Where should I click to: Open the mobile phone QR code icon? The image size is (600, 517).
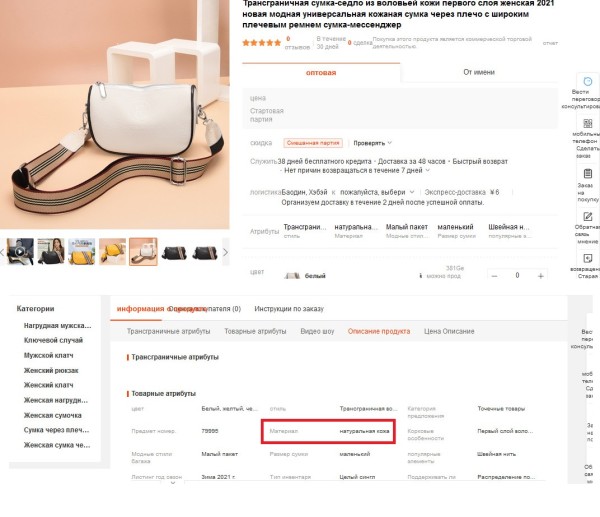click(x=587, y=124)
